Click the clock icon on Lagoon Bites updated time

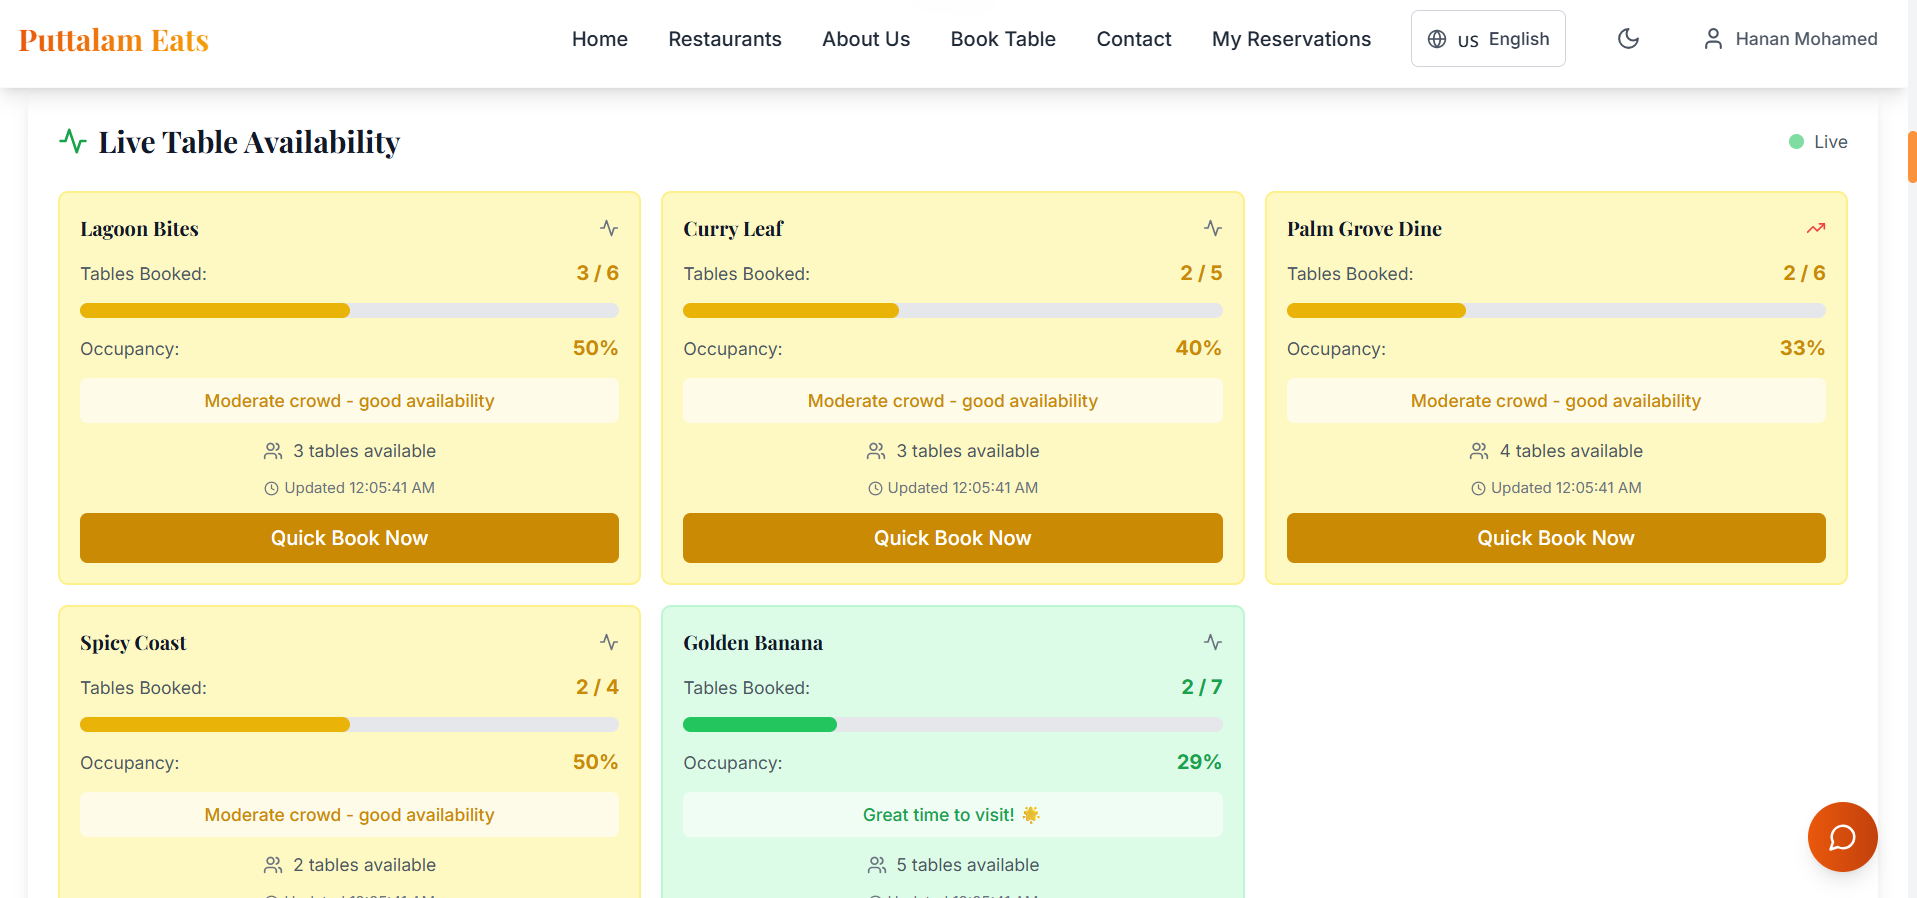coord(271,489)
